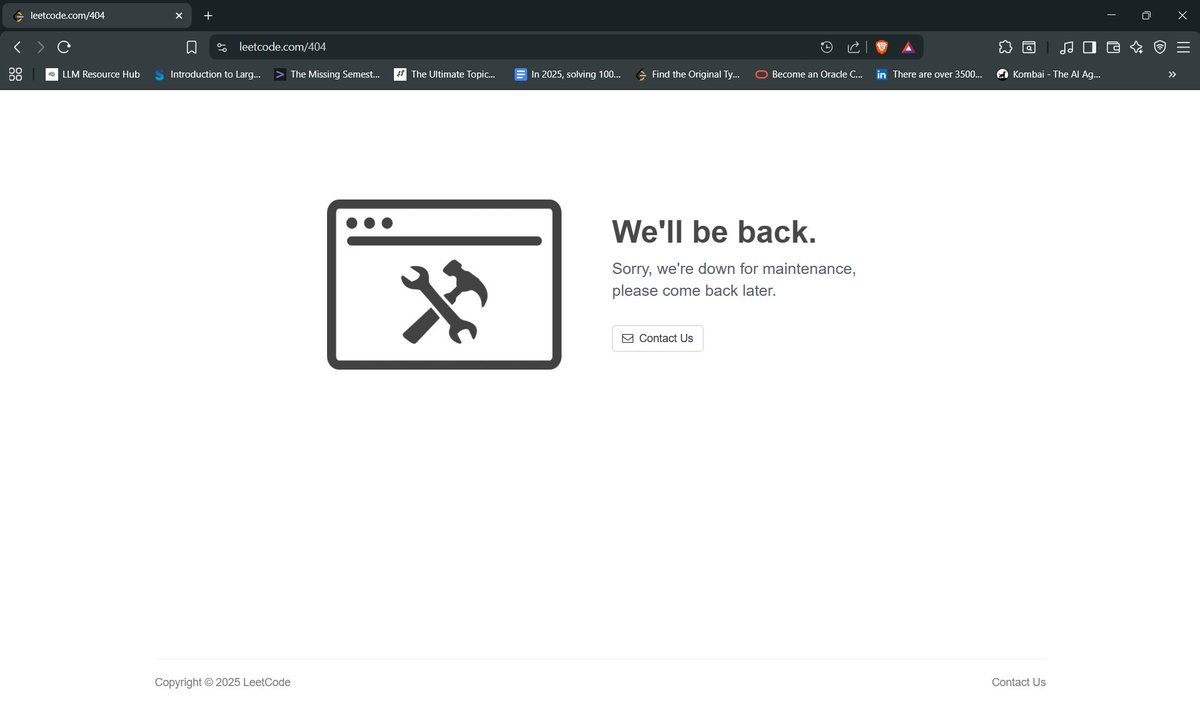
Task: Click the Contact Us button with envelope
Action: pyautogui.click(x=658, y=338)
